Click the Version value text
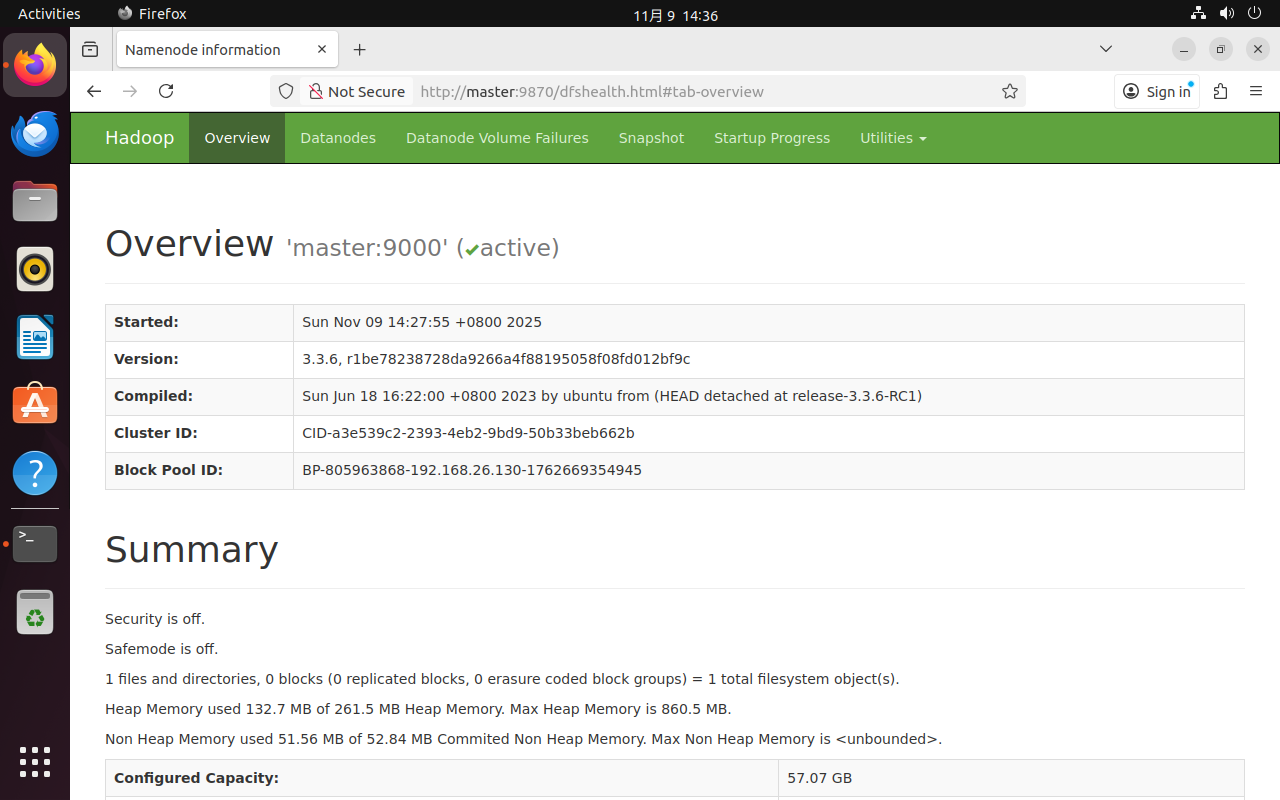Image resolution: width=1280 pixels, height=800 pixels. click(496, 359)
